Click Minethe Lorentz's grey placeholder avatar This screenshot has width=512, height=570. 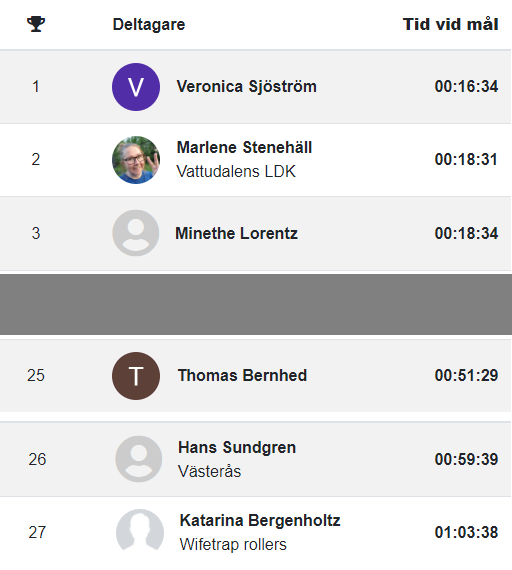click(136, 233)
